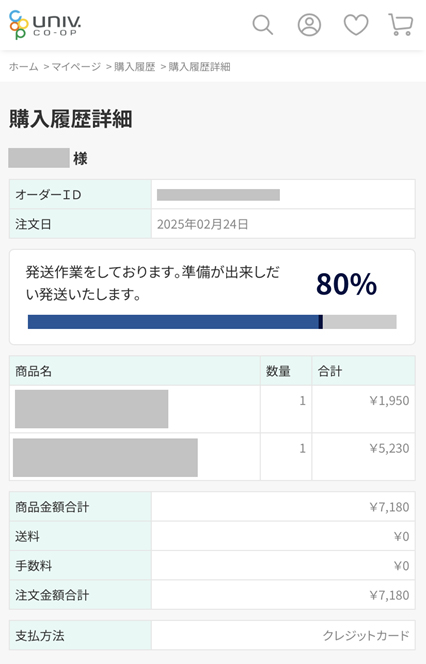The width and height of the screenshot is (426, 664).
Task: Click the 注文金額合計 ¥7,180 row
Action: pos(212,595)
